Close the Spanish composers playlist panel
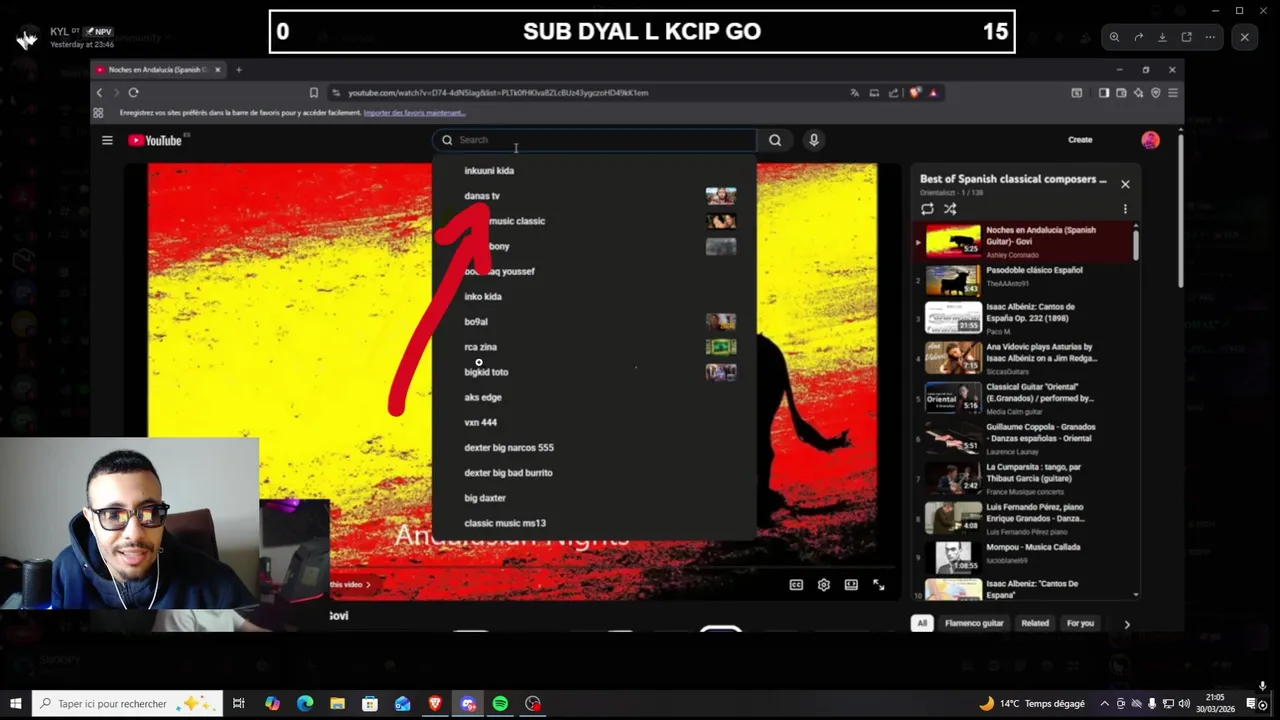The height and width of the screenshot is (720, 1280). (x=1125, y=184)
